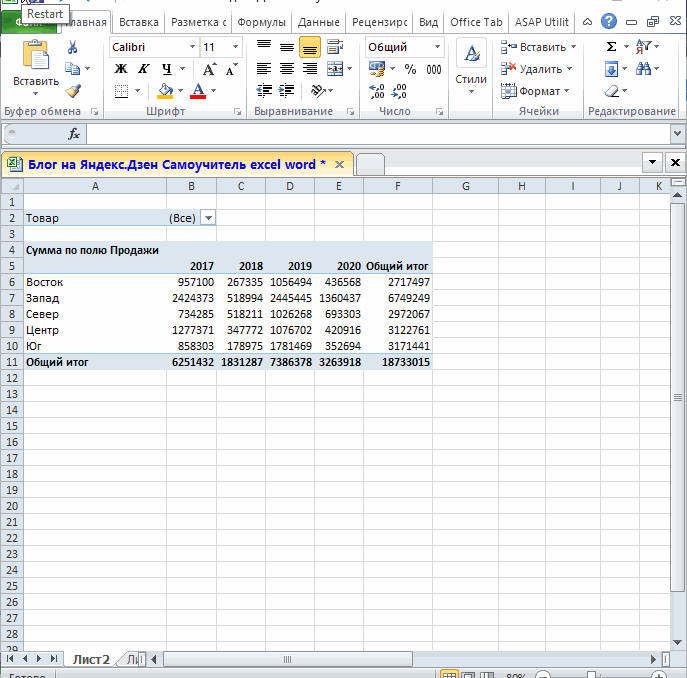The width and height of the screenshot is (687, 678).
Task: Switch to the Формулы ribbon tab
Action: [262, 22]
